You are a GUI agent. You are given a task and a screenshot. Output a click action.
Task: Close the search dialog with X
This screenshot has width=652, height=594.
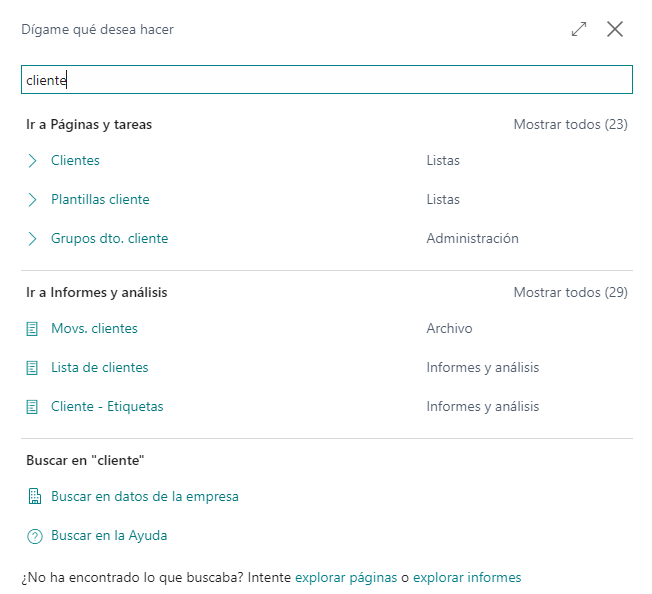coord(615,29)
